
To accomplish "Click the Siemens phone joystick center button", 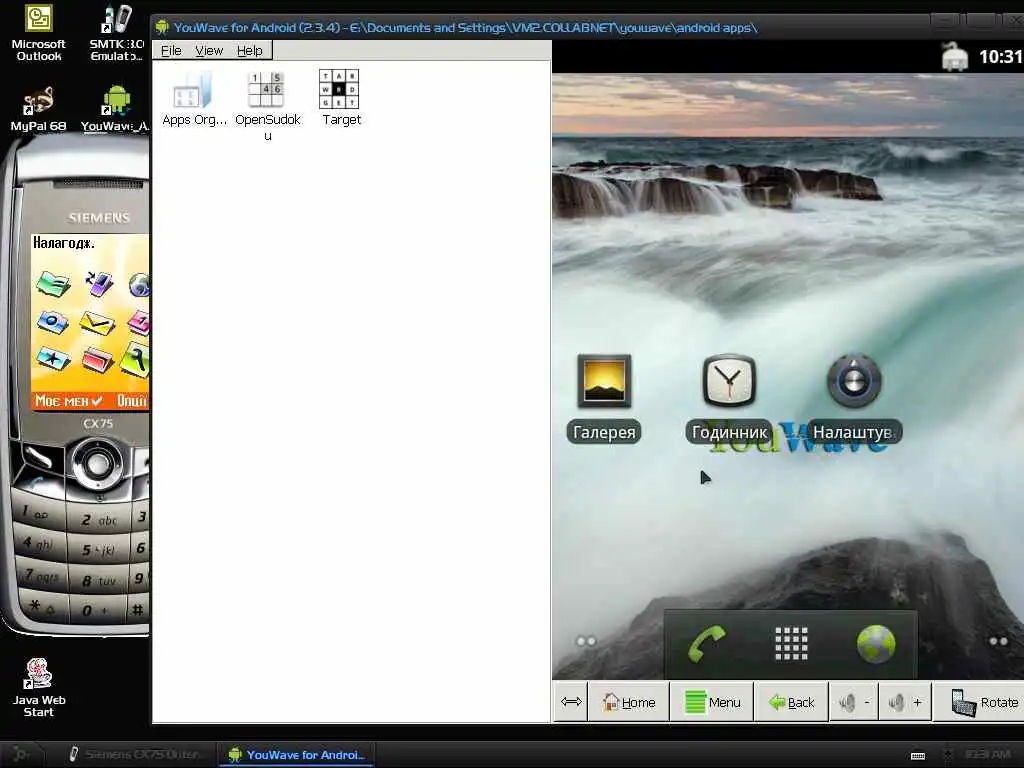I will (97, 462).
